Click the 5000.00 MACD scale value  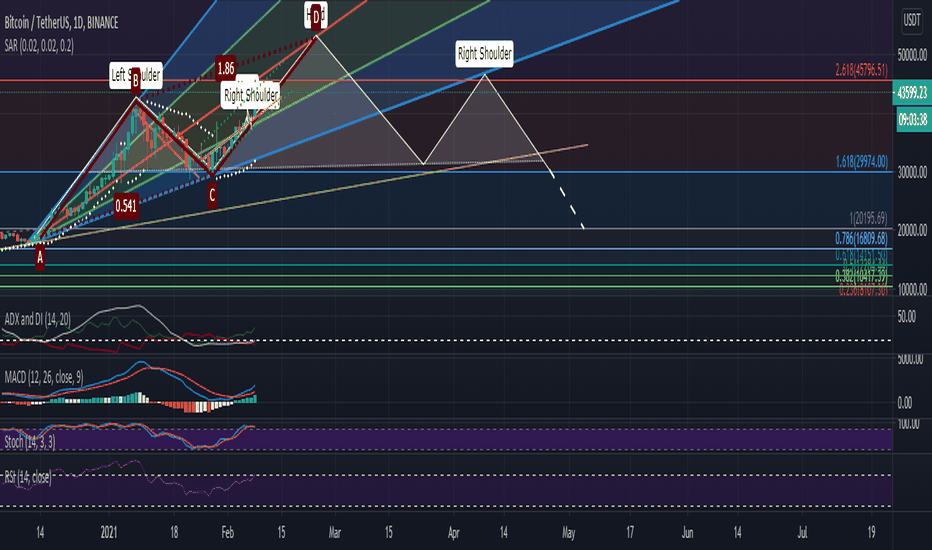coord(910,359)
